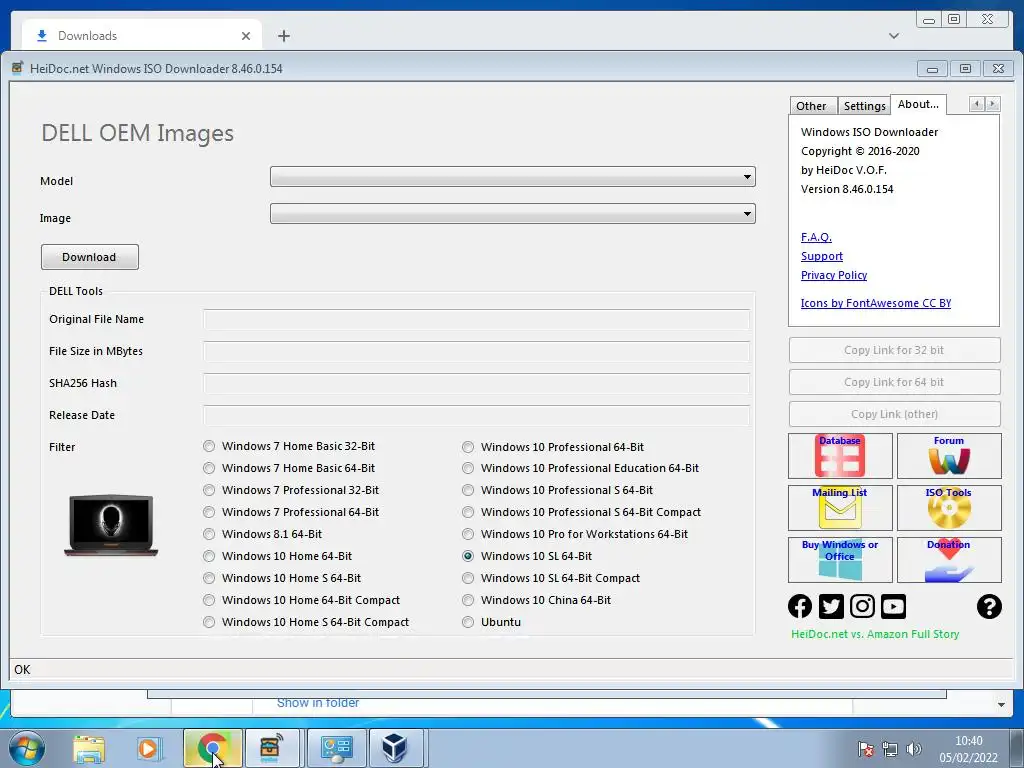Launch Windows Media Player from taskbar
Viewport: 1024px width, 768px height.
tap(148, 749)
